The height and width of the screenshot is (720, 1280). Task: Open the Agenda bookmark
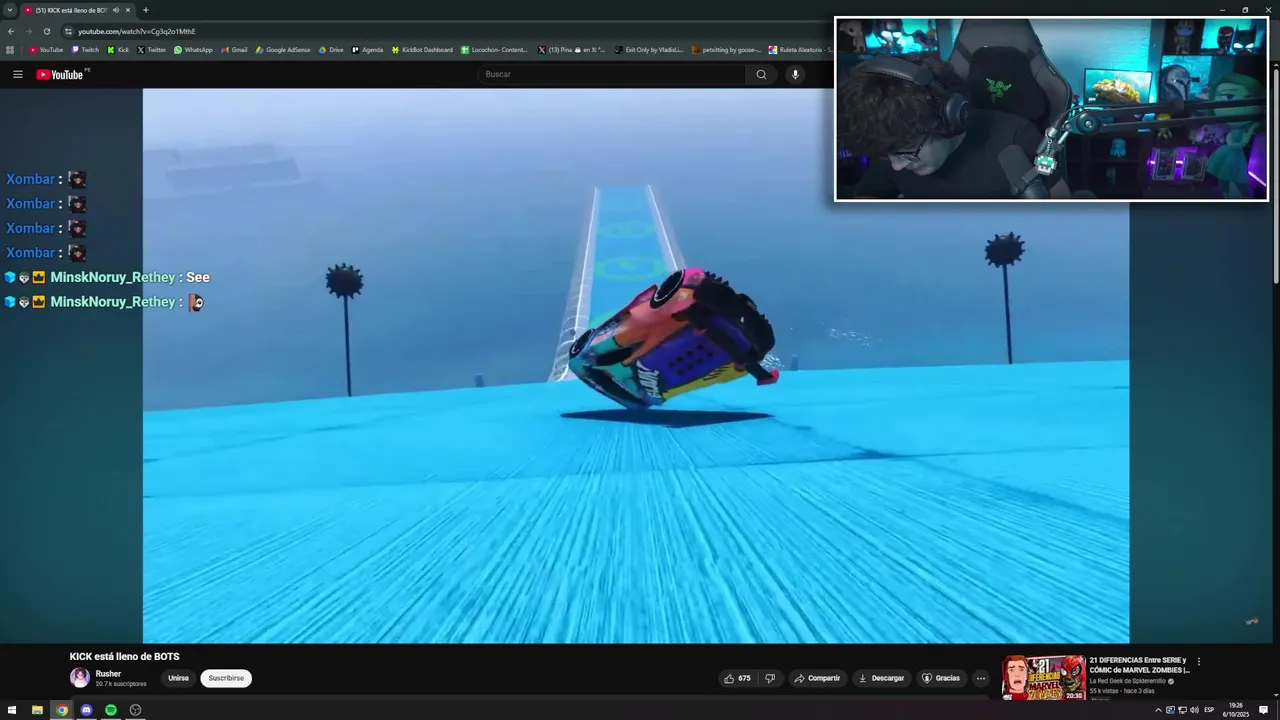click(367, 49)
